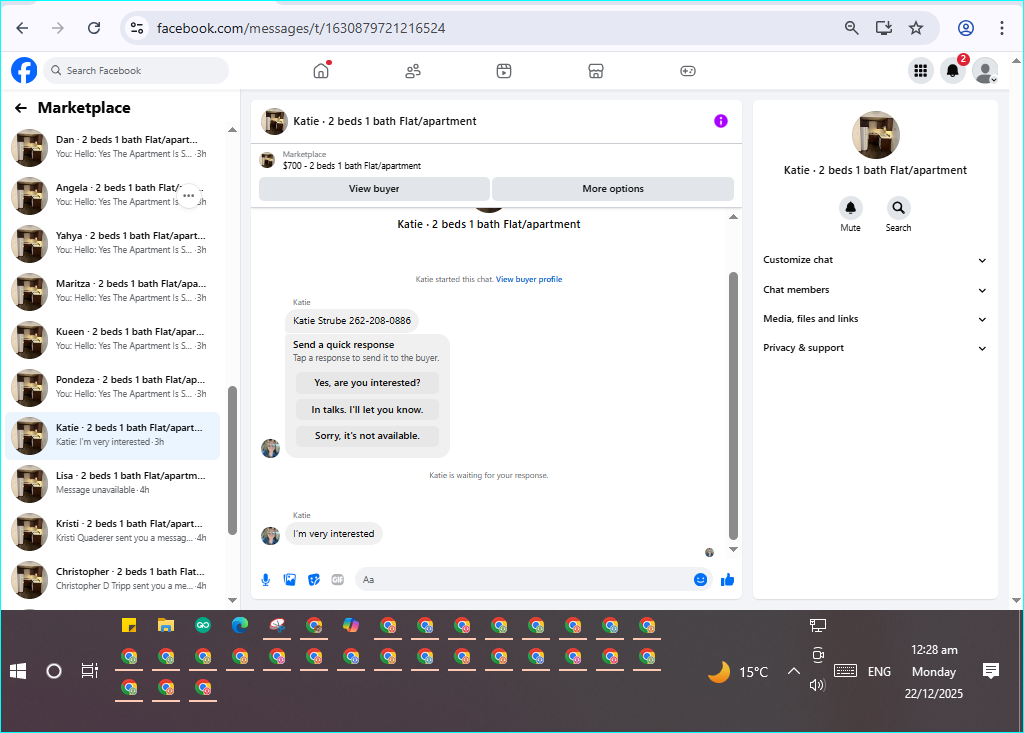Open emoji picker in message box
The width and height of the screenshot is (1024, 733).
click(700, 579)
